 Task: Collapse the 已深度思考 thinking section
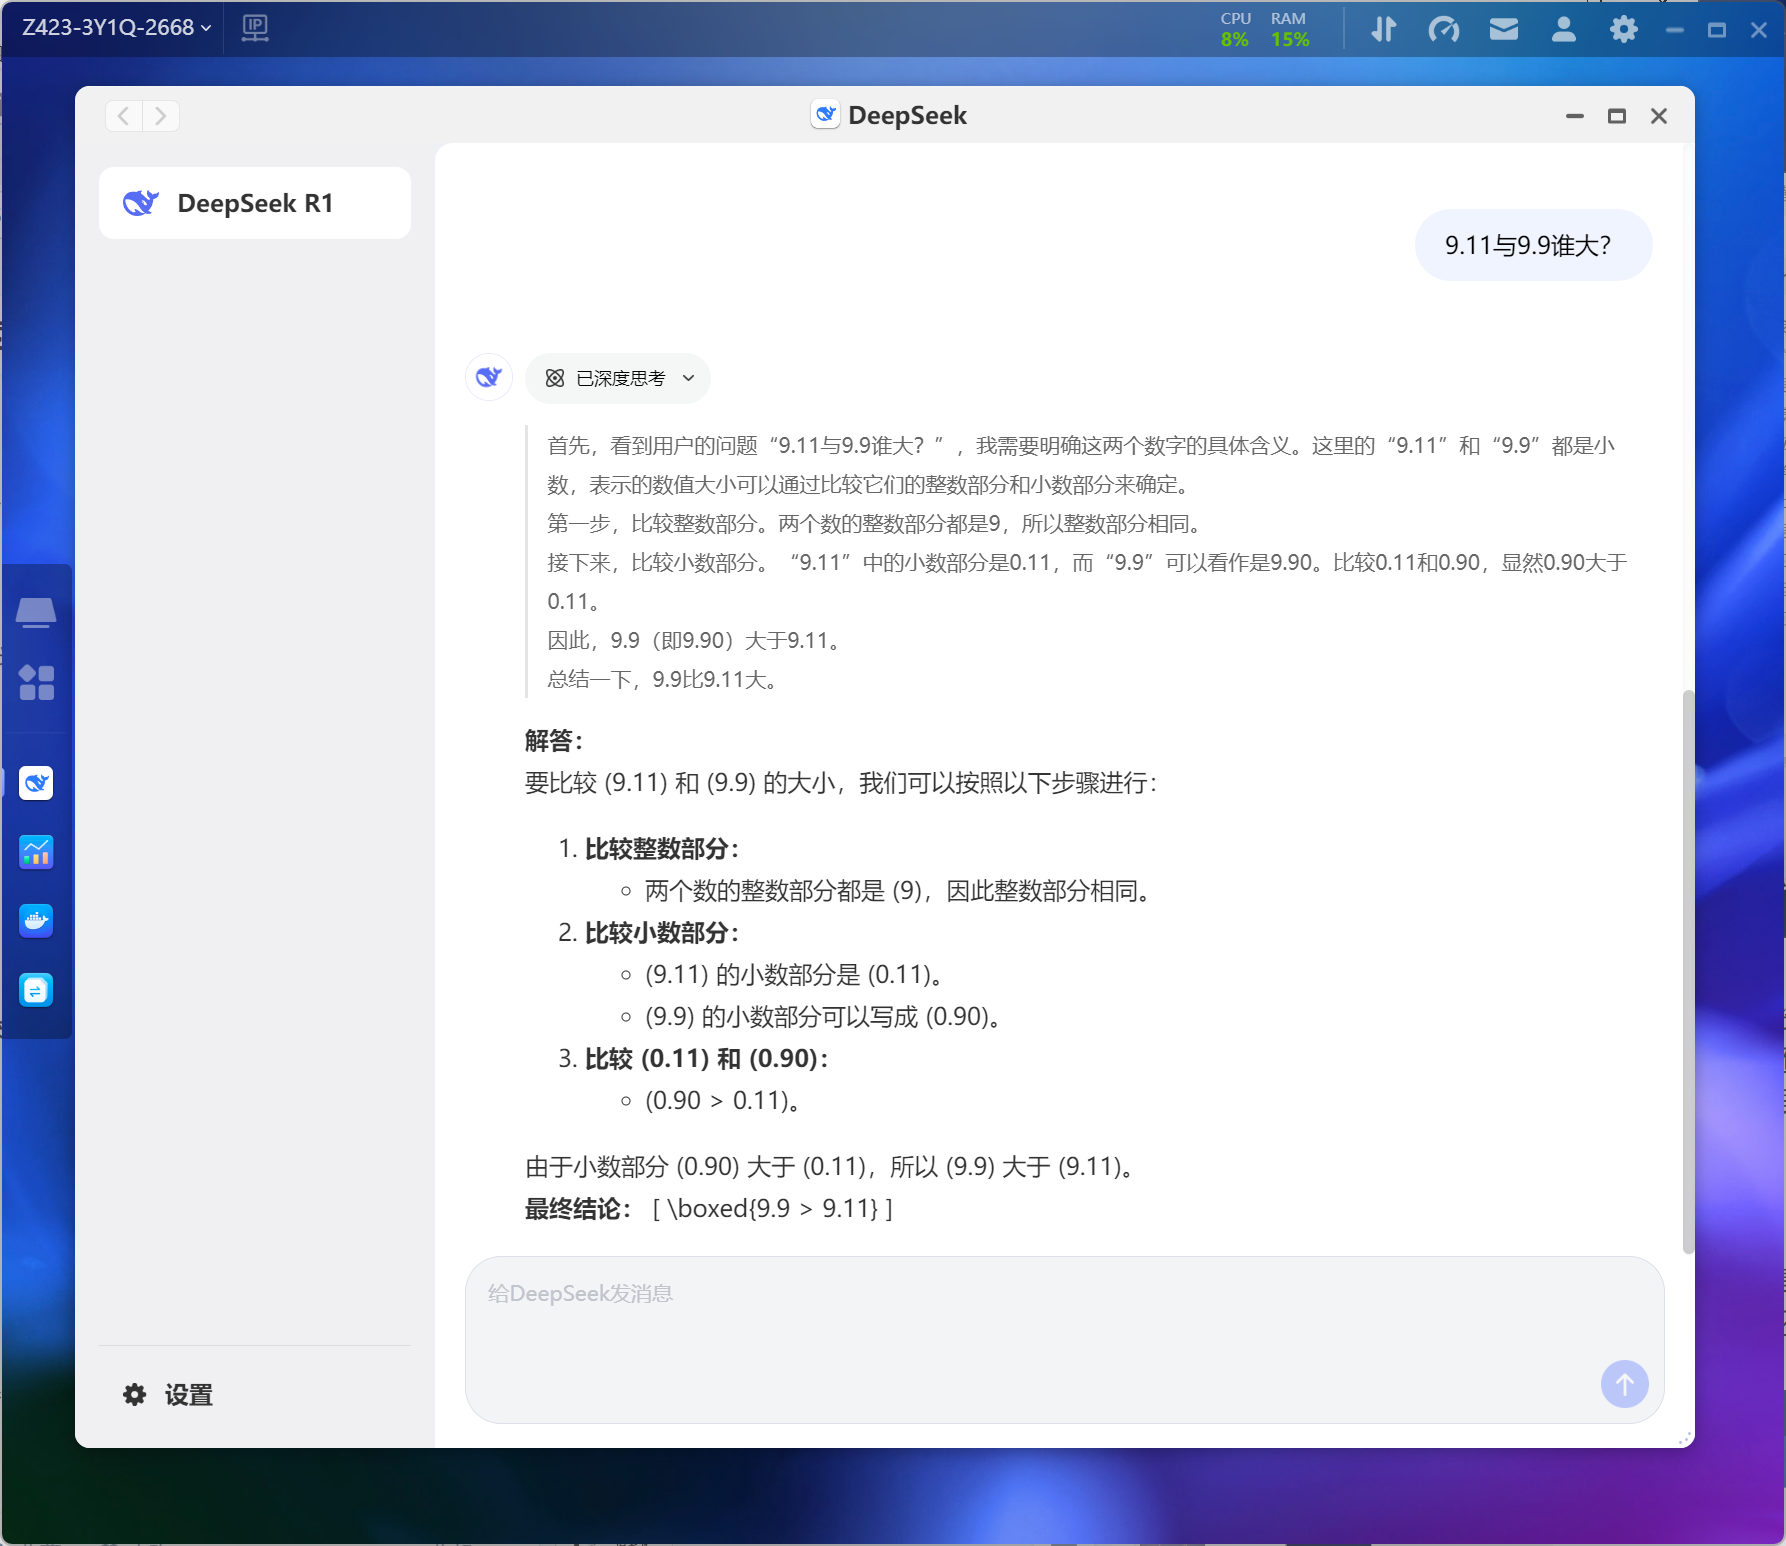click(618, 378)
